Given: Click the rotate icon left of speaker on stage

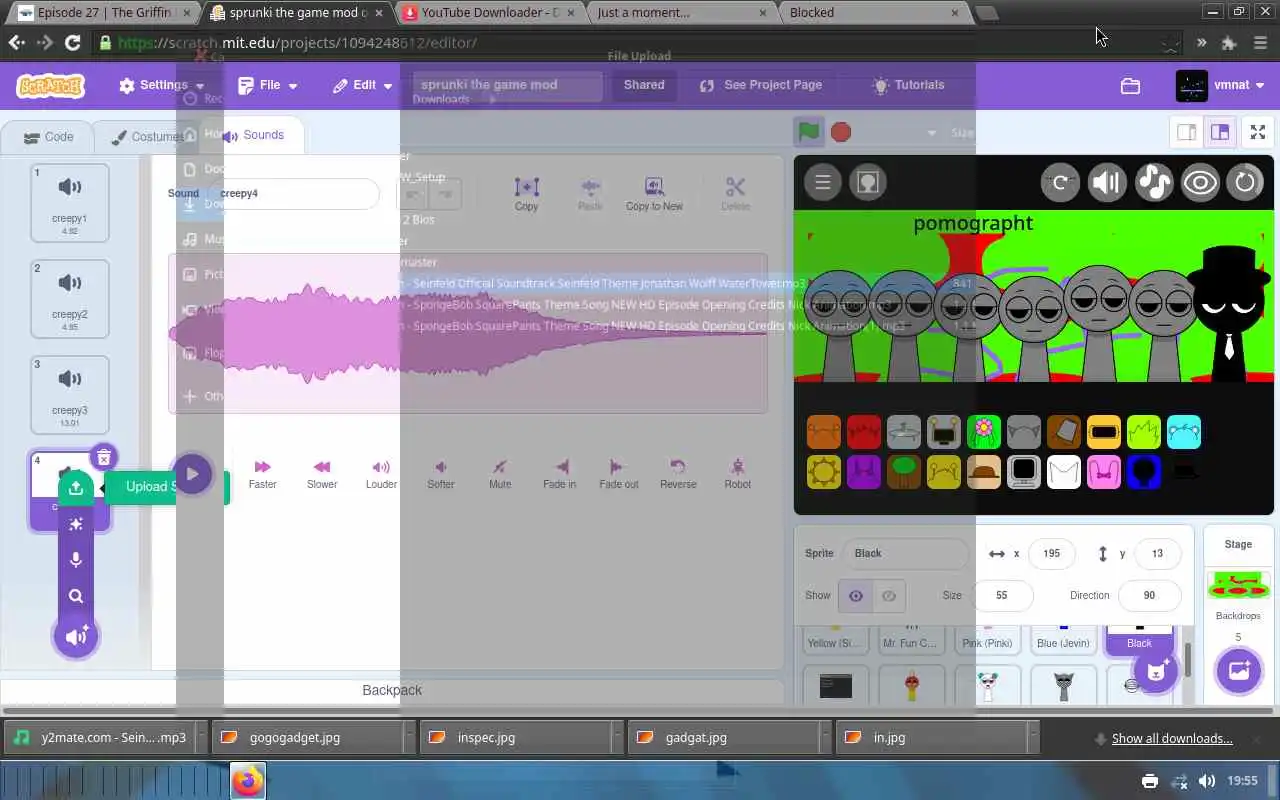Looking at the screenshot, I should (x=1060, y=182).
